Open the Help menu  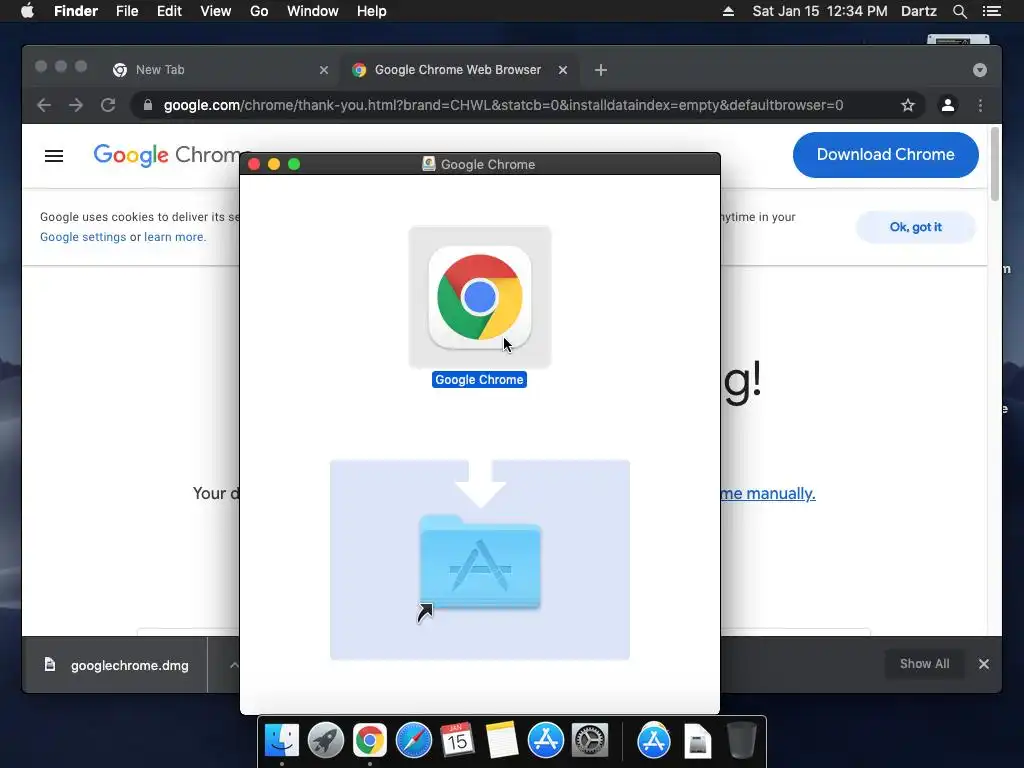coord(372,11)
